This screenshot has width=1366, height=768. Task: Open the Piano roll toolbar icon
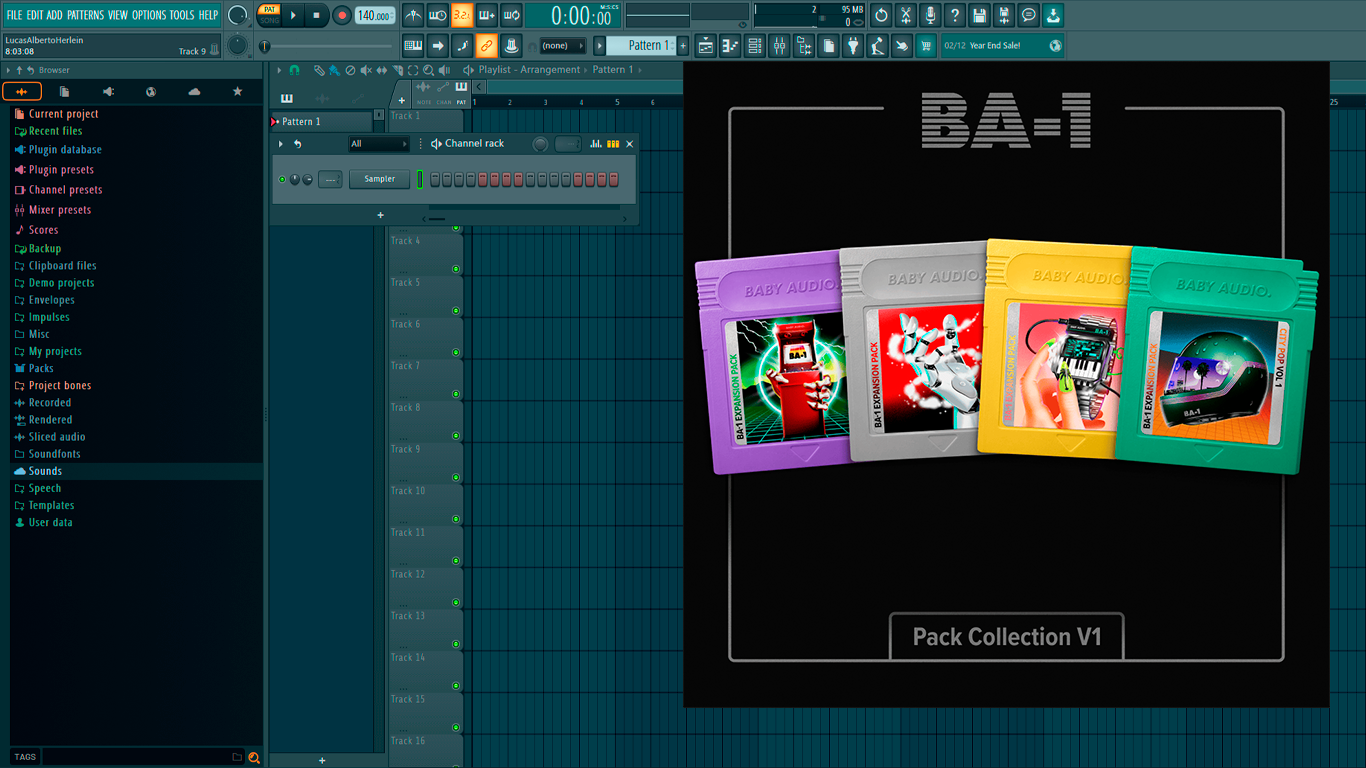click(x=730, y=45)
